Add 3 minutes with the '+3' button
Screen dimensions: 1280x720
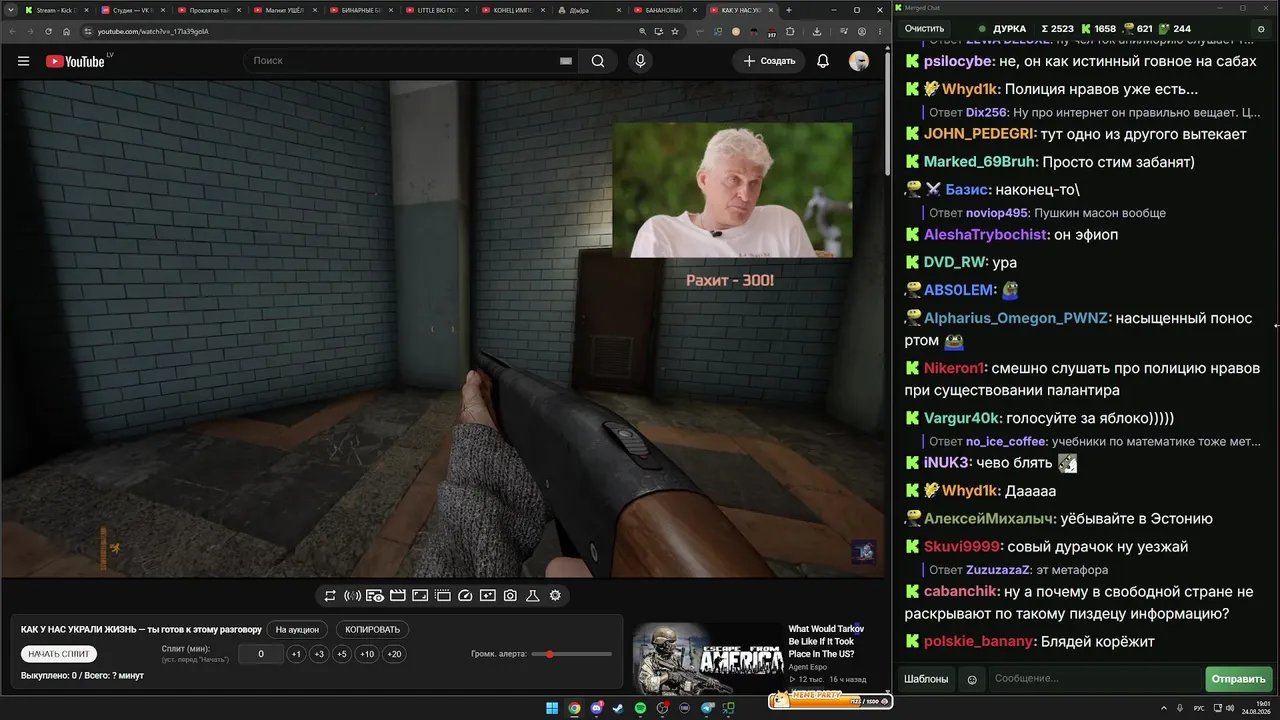coord(319,654)
